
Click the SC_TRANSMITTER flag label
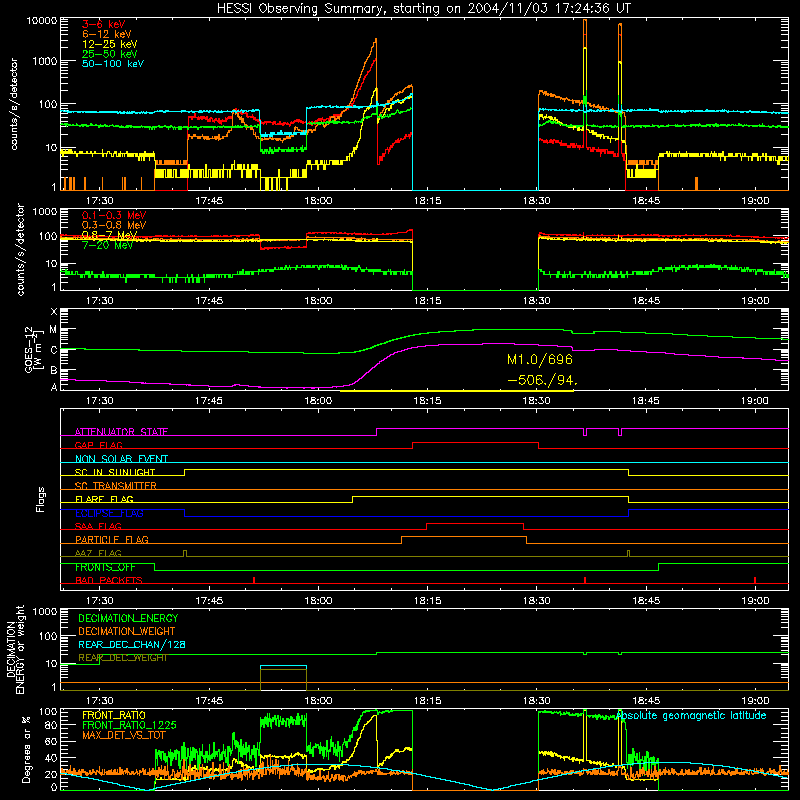click(116, 485)
